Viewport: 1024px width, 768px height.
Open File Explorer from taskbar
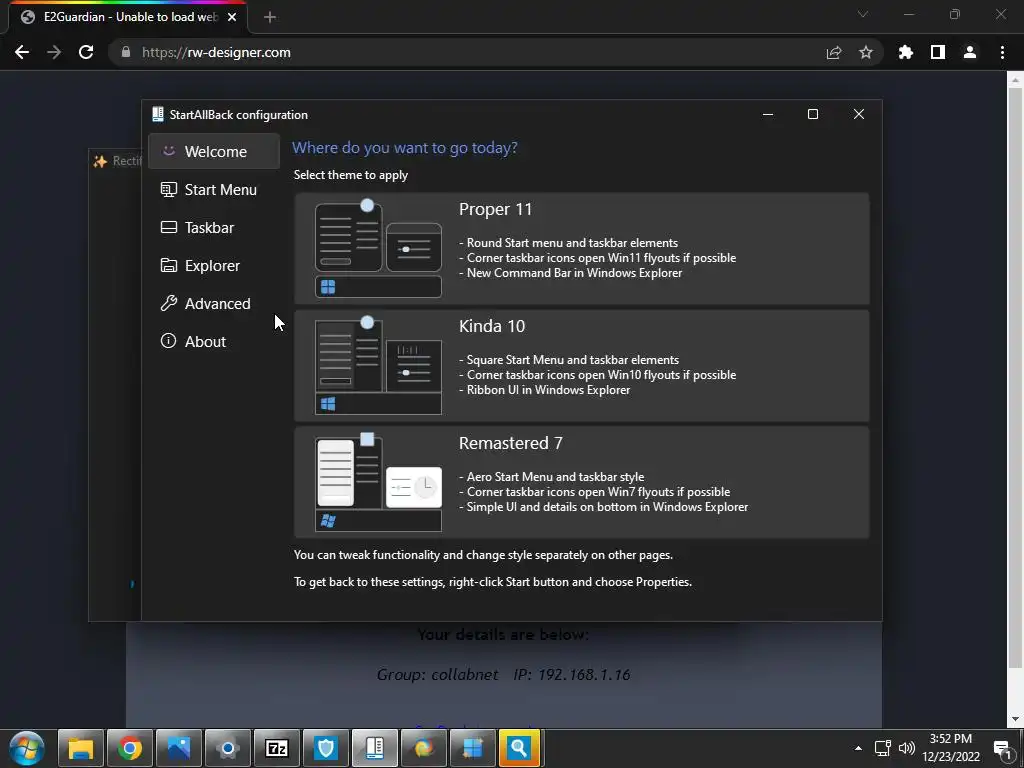(81, 748)
